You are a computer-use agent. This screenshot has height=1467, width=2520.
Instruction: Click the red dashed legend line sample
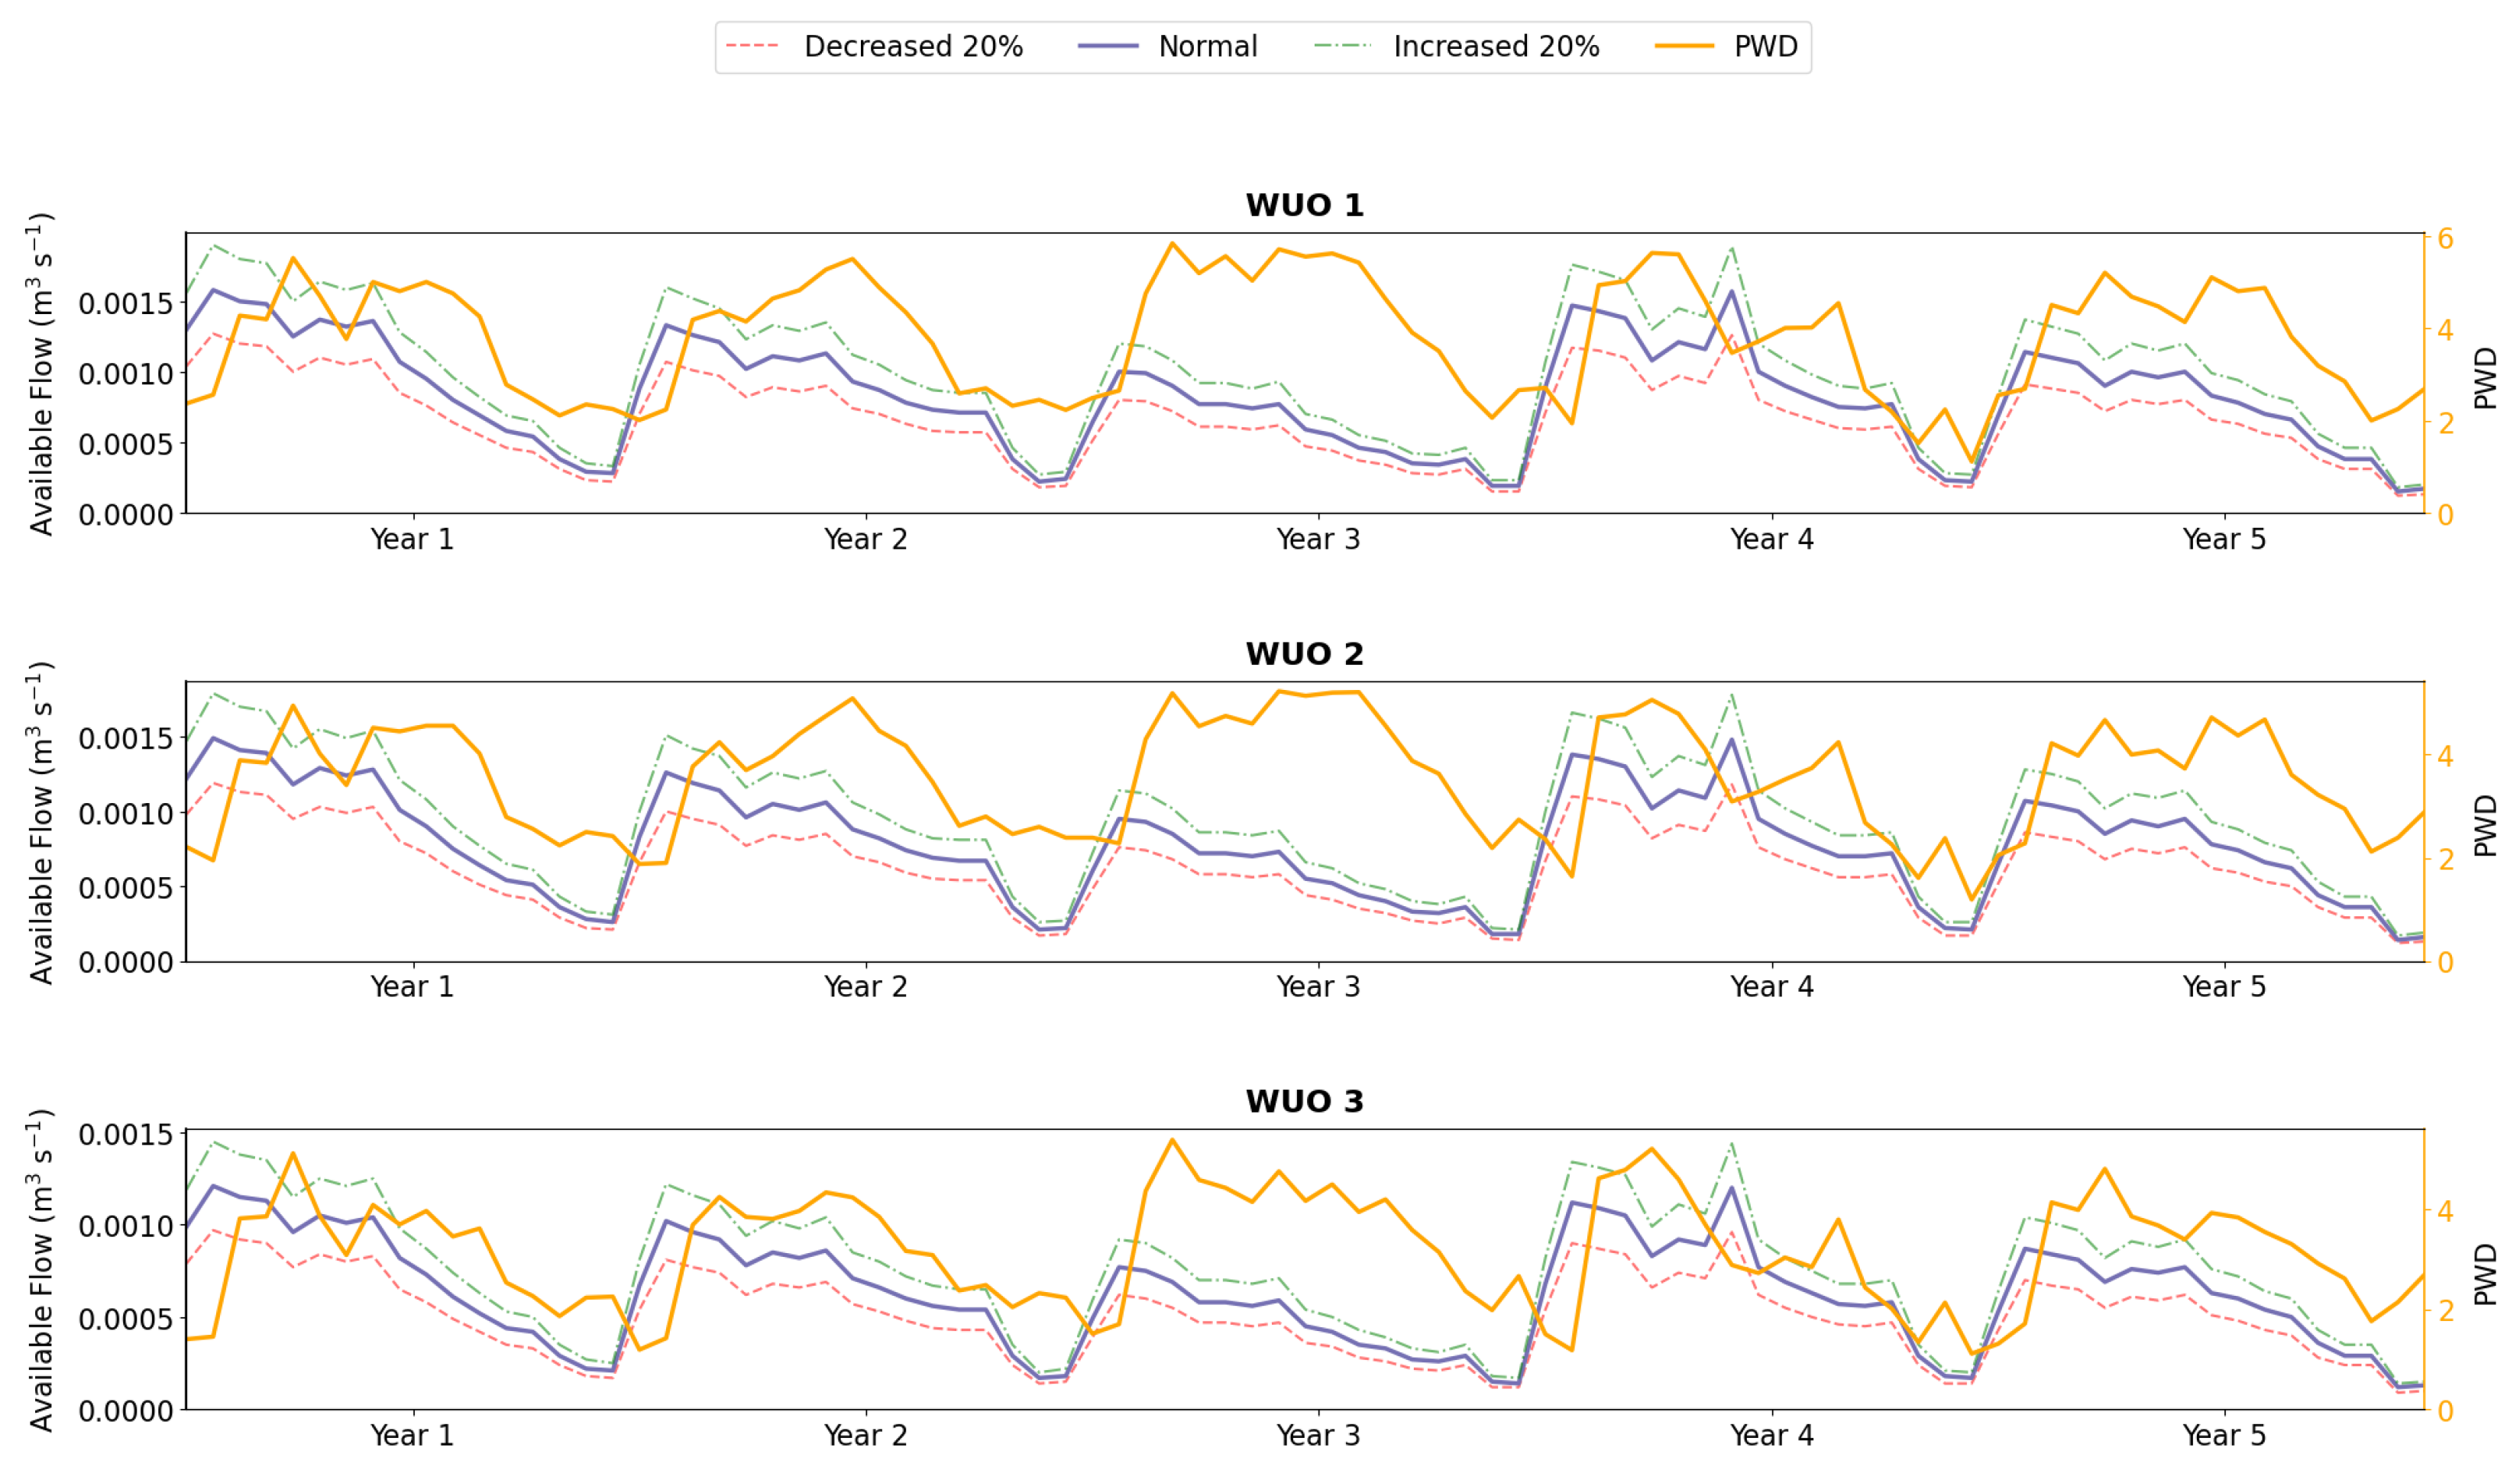tap(752, 47)
